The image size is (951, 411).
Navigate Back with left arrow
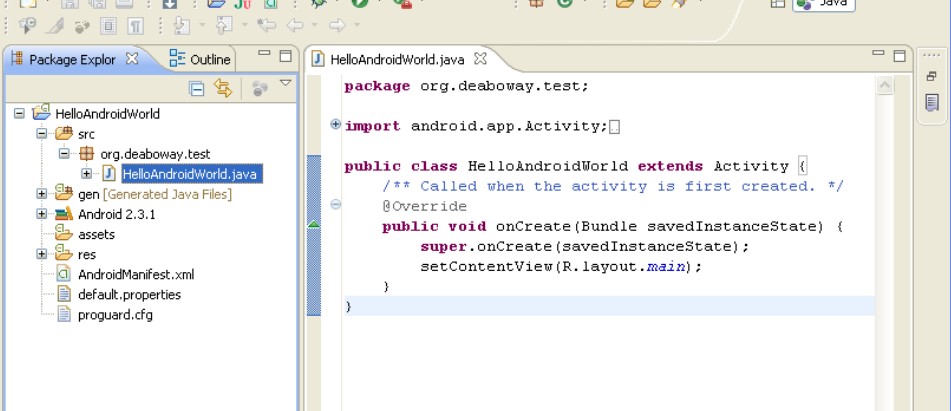click(295, 25)
